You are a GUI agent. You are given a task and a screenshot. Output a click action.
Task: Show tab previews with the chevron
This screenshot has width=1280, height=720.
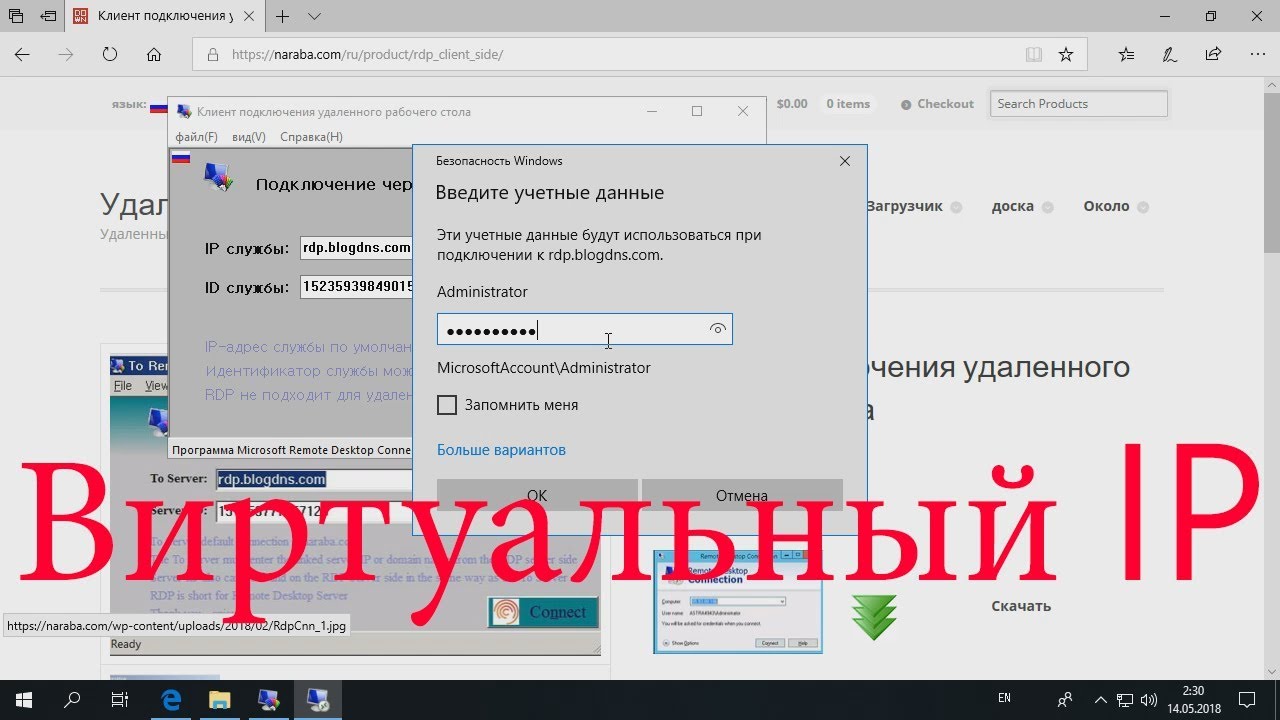[x=314, y=17]
